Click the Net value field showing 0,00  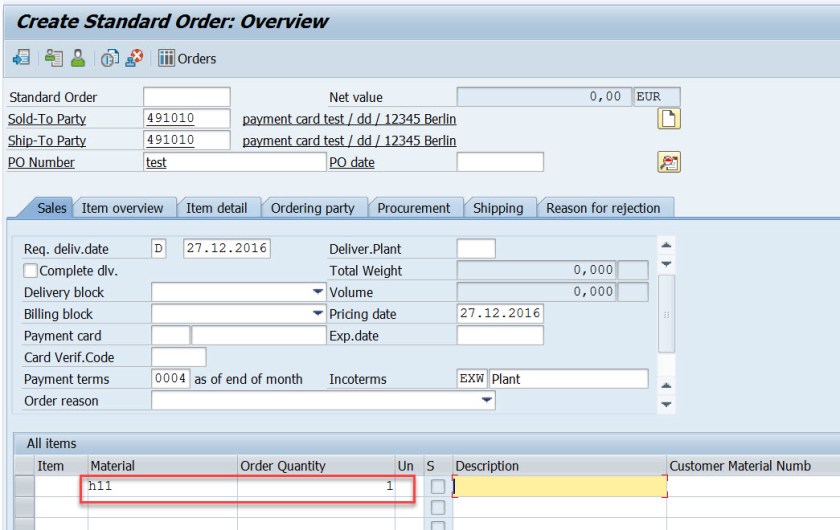coord(544,97)
